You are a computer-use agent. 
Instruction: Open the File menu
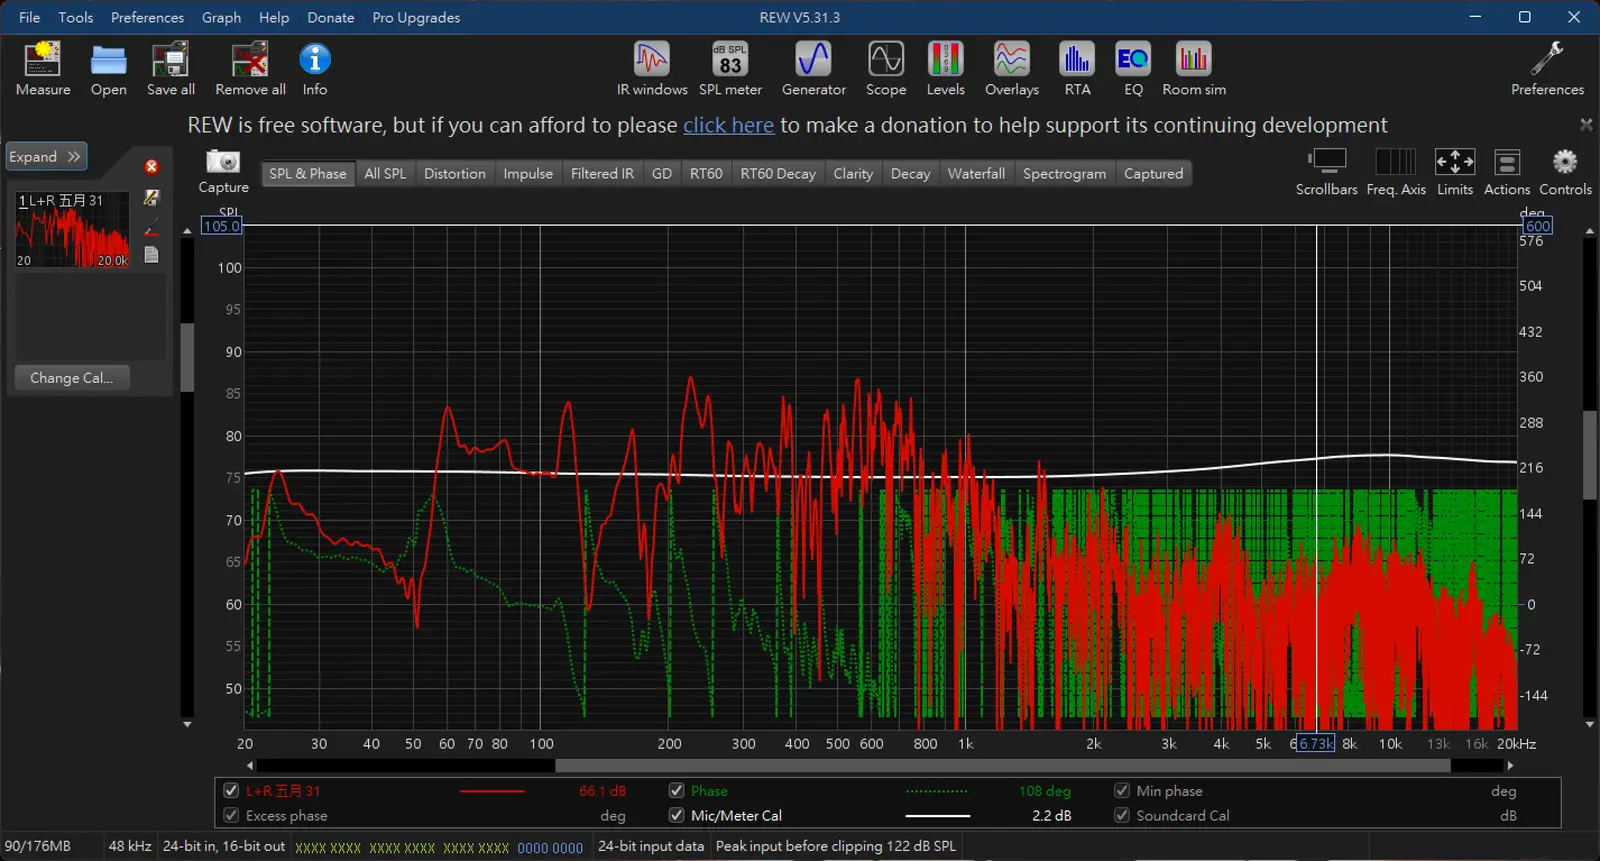(x=30, y=17)
